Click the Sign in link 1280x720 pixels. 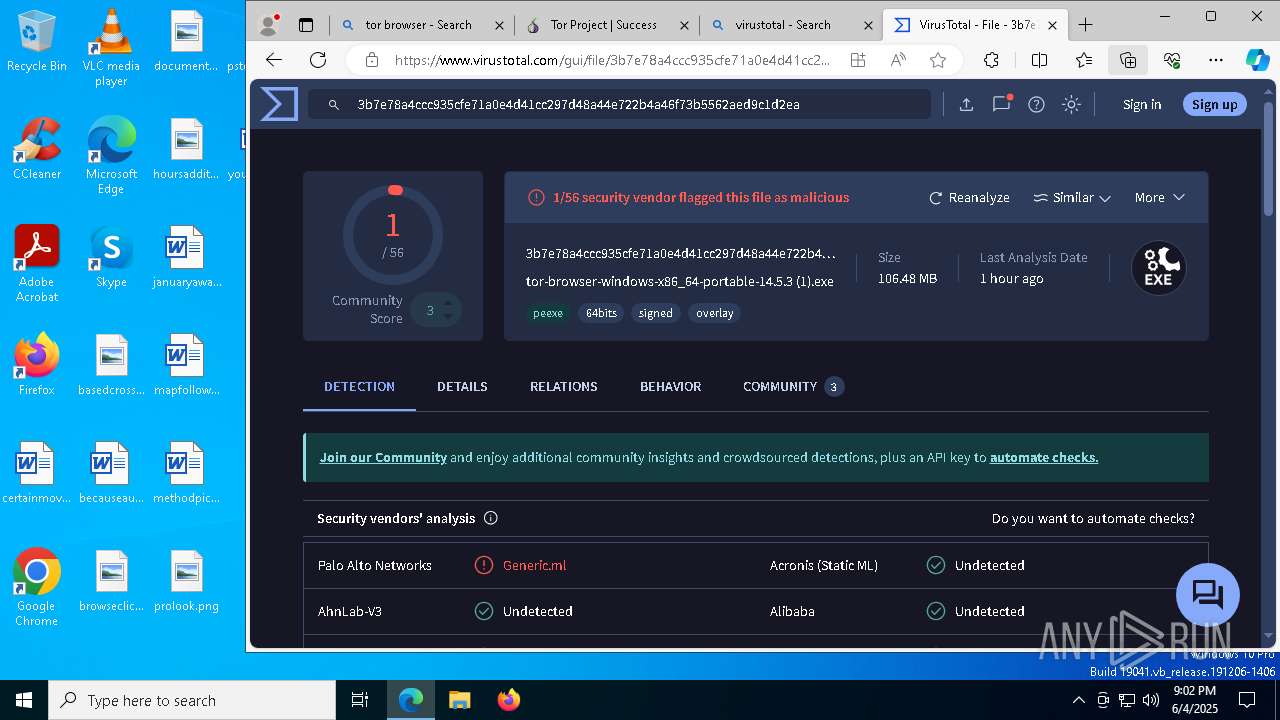pos(1142,104)
